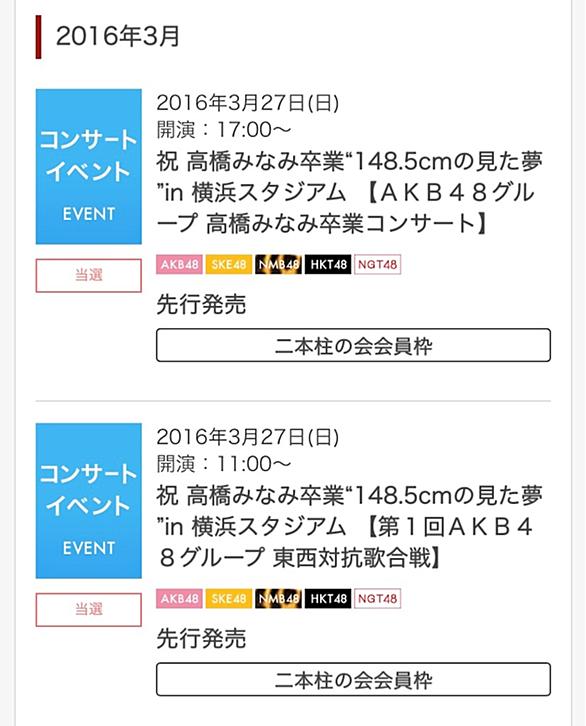This screenshot has width=586, height=726.
Task: Click the SKE48 orange badge in first event
Action: click(229, 264)
